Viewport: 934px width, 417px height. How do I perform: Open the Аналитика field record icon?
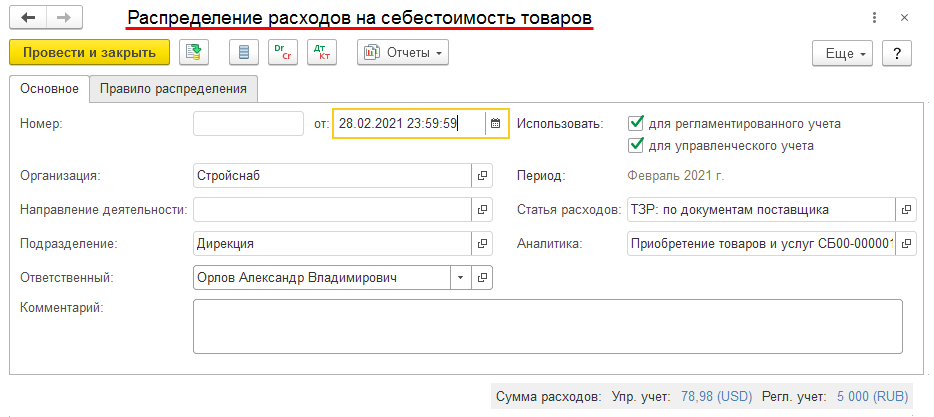(x=906, y=243)
